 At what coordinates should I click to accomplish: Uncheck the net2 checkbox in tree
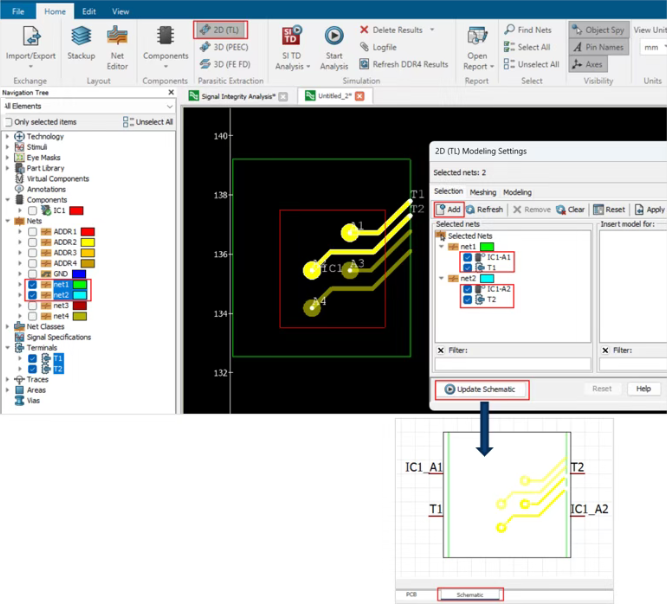point(32,295)
